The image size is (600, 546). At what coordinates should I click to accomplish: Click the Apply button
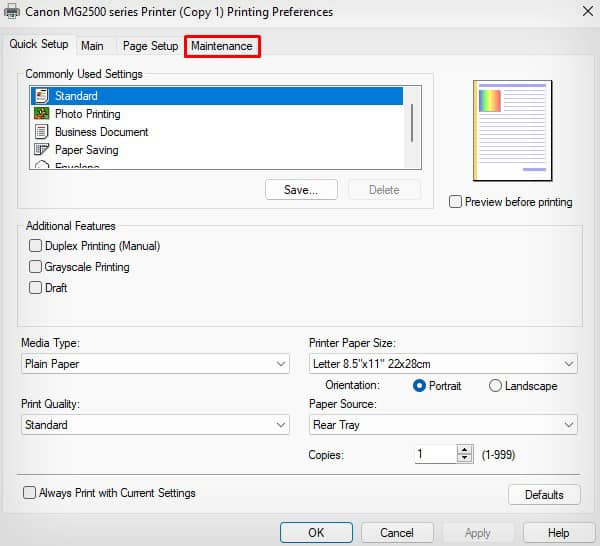(x=478, y=533)
